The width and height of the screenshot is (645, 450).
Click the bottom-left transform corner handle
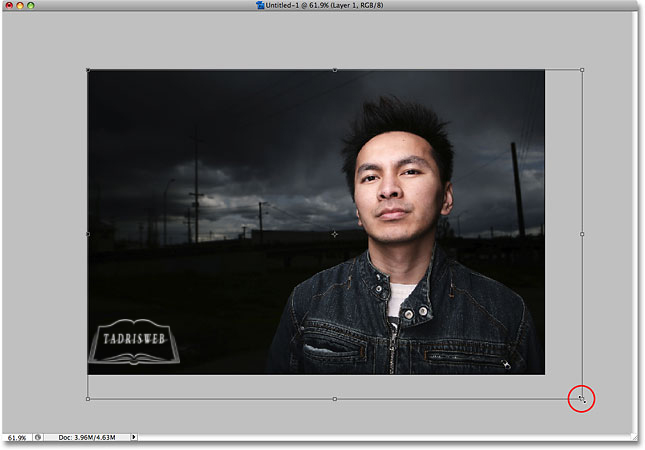88,399
